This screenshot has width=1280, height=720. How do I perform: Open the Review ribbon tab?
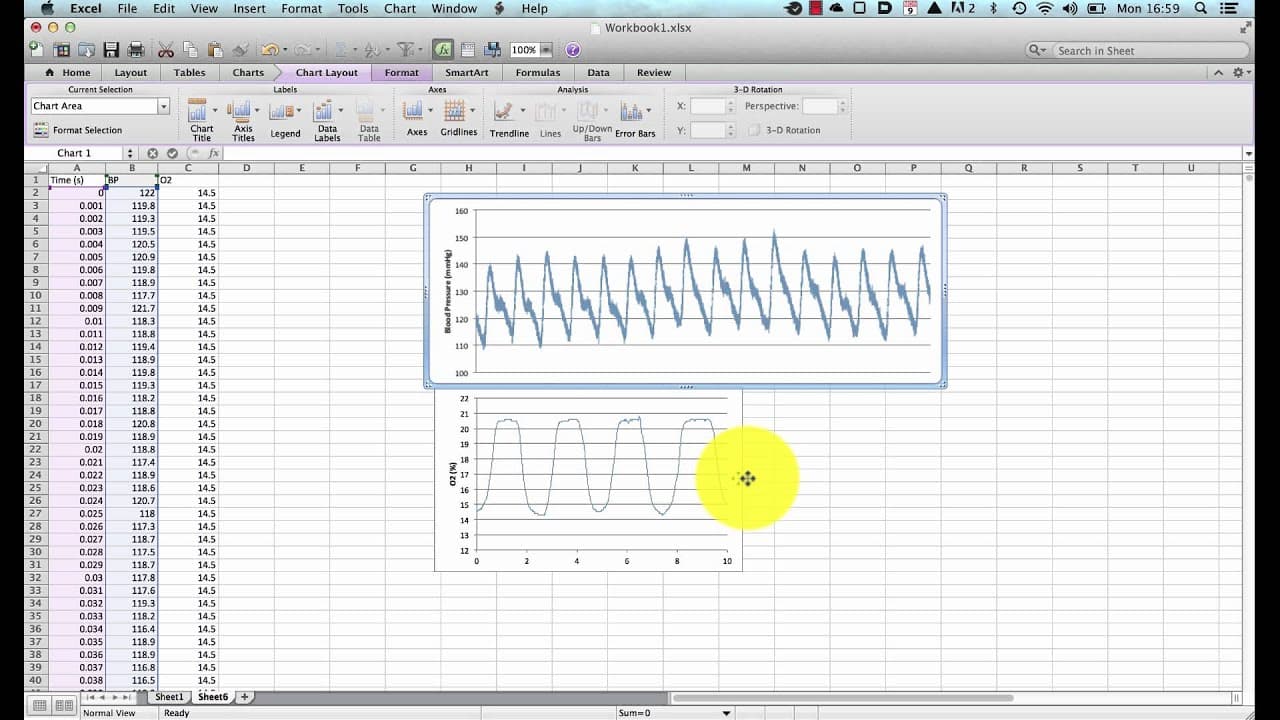pyautogui.click(x=654, y=72)
